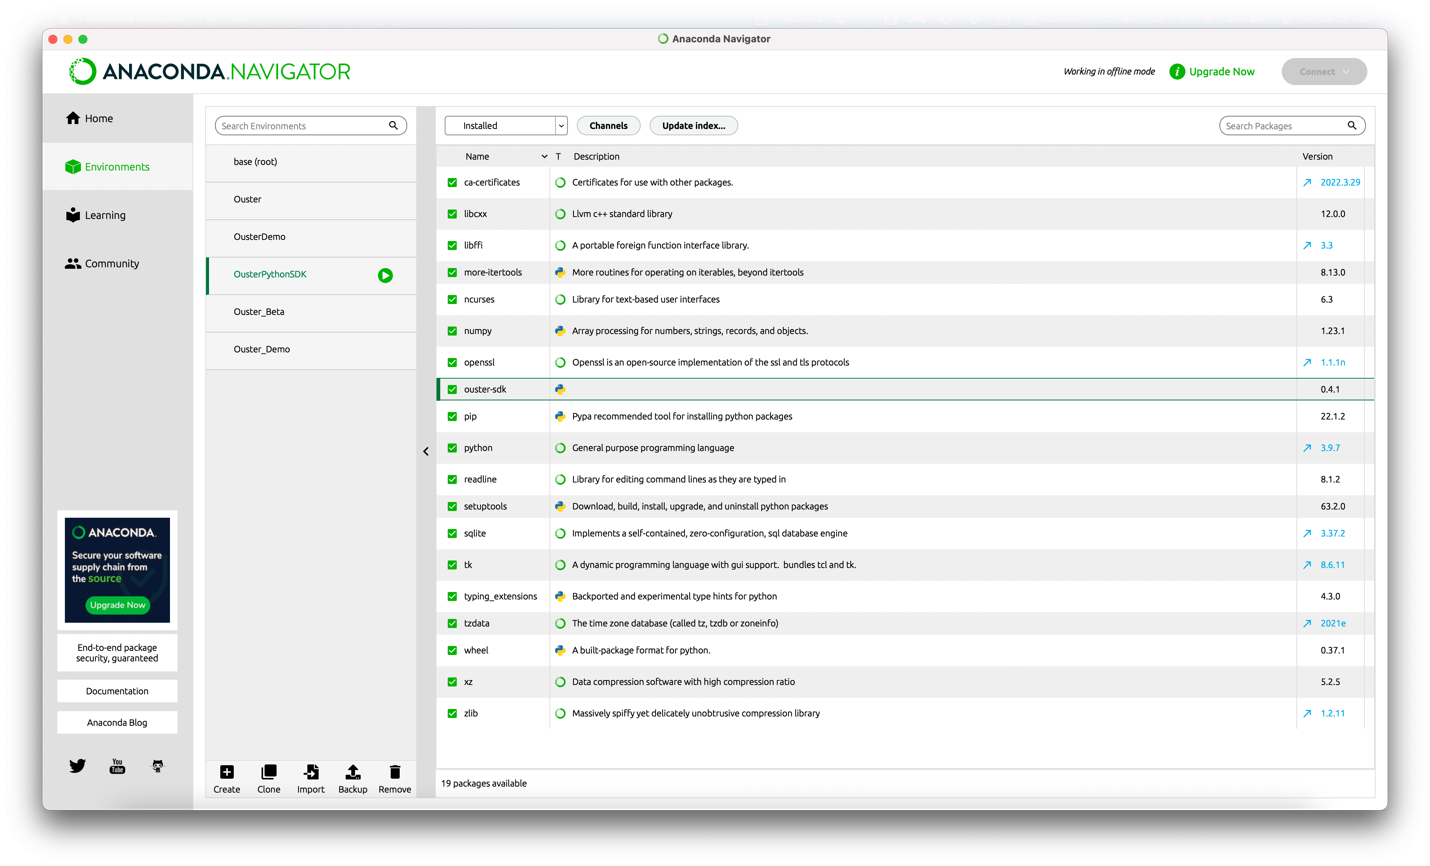
Task: Toggle the numpy package checkbox
Action: coord(452,331)
